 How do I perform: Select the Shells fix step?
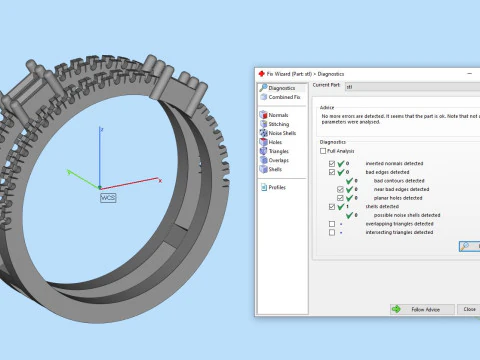point(275,169)
